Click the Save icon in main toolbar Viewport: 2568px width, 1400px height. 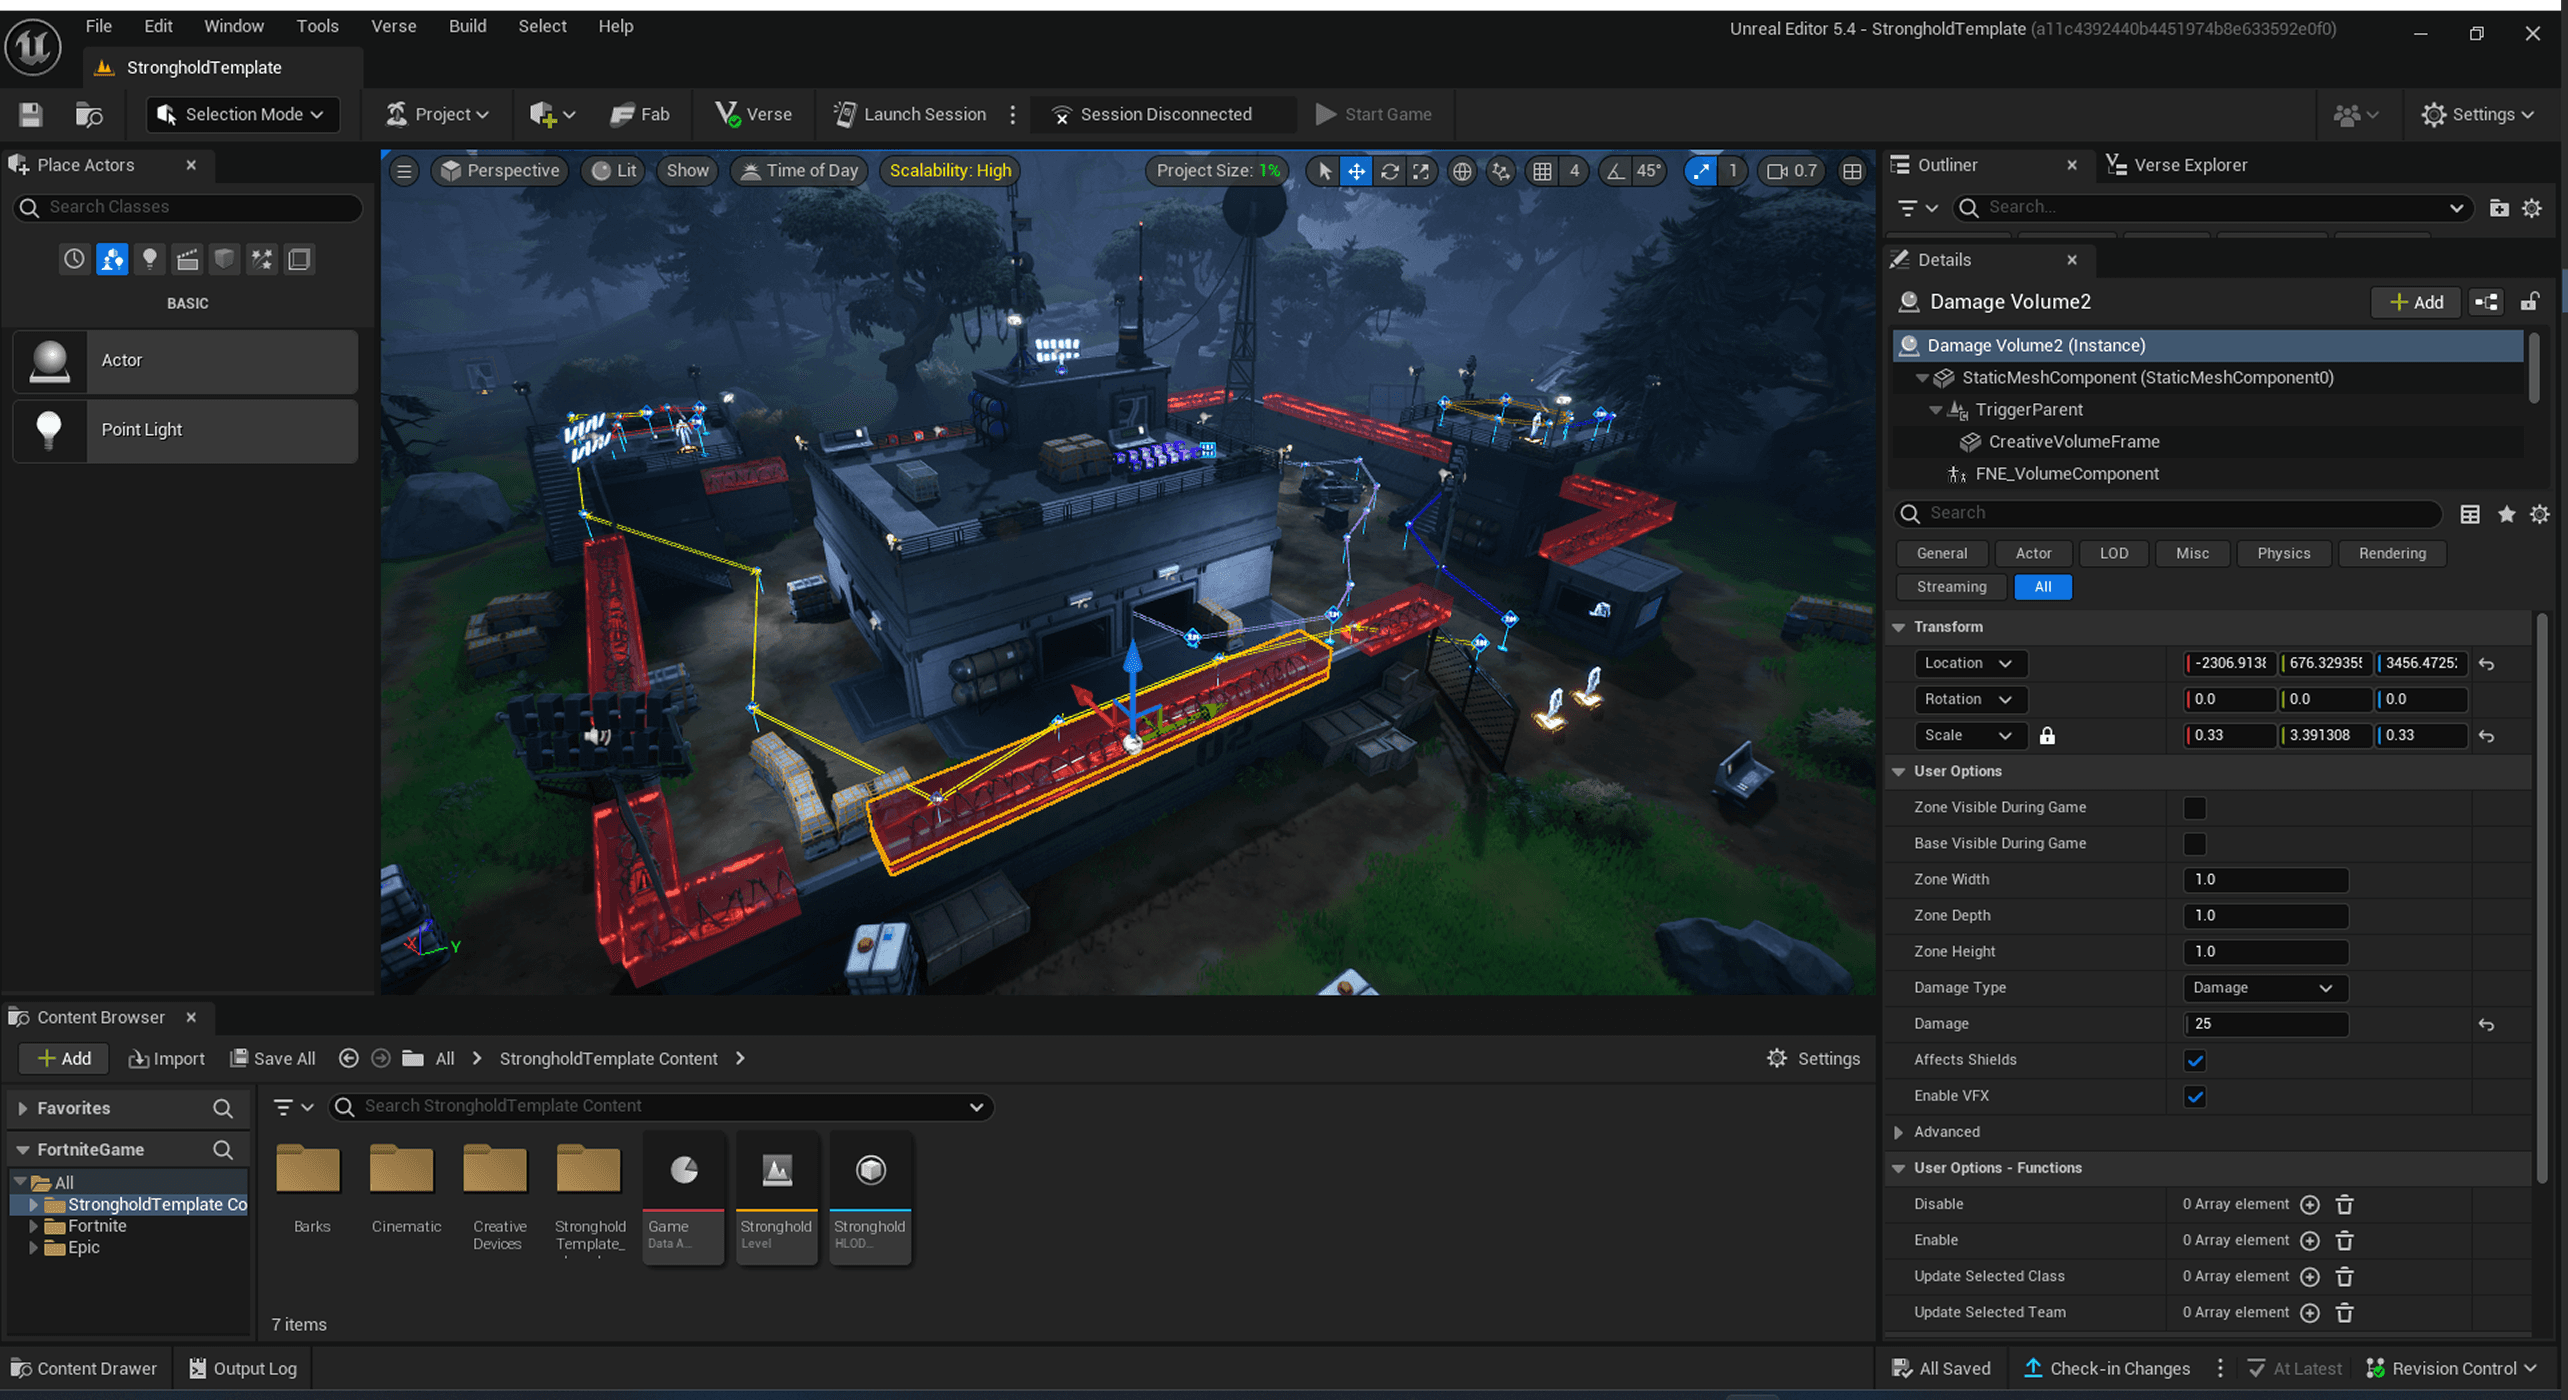pos(30,114)
